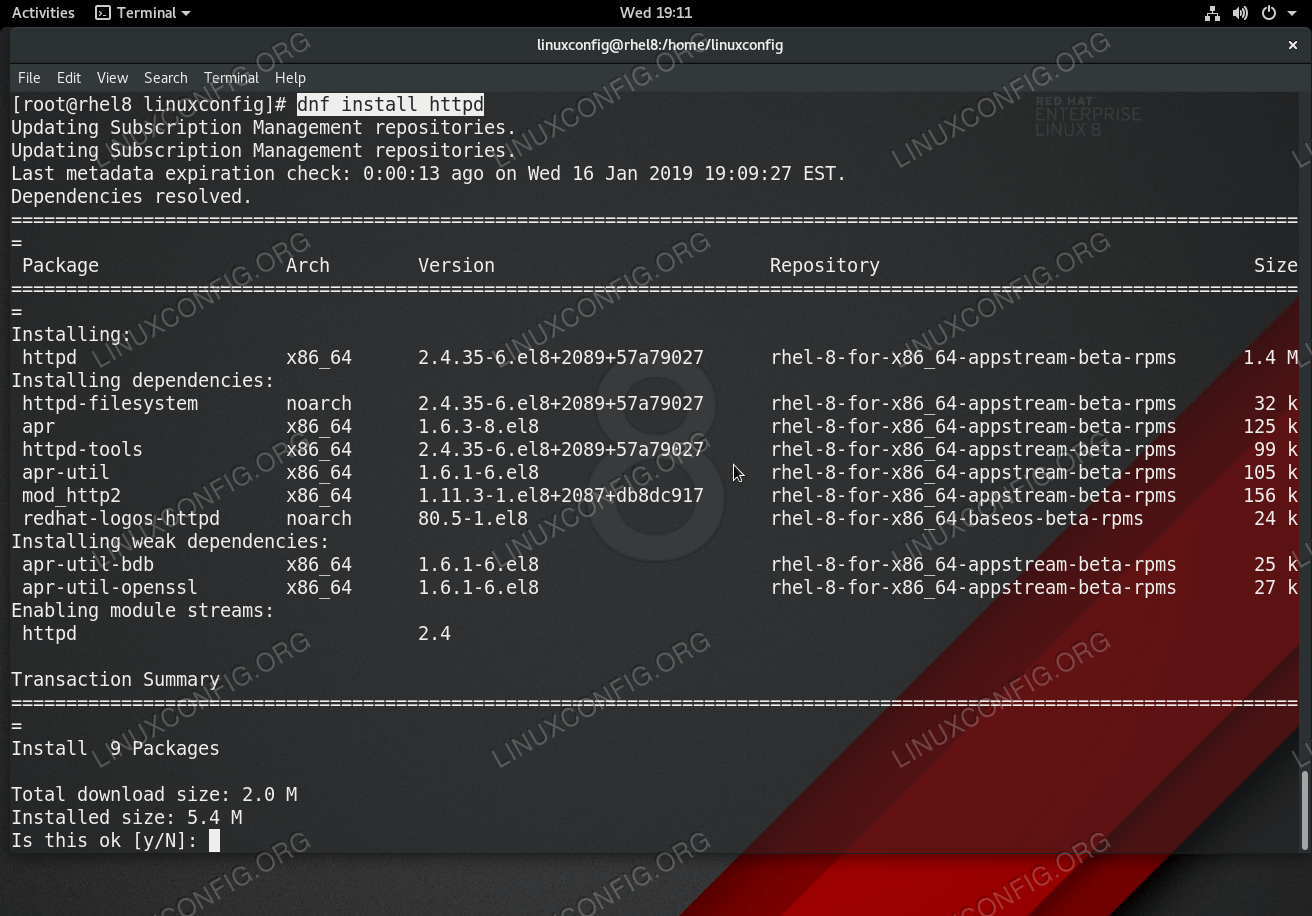Click the 99 k size value
Image resolution: width=1312 pixels, height=916 pixels.
click(1276, 450)
